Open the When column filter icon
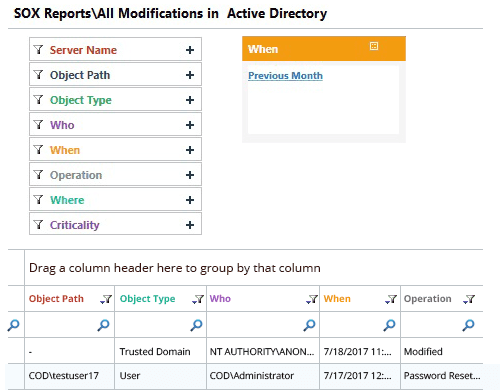Image resolution: width=500 pixels, height=390 pixels. pos(391,299)
